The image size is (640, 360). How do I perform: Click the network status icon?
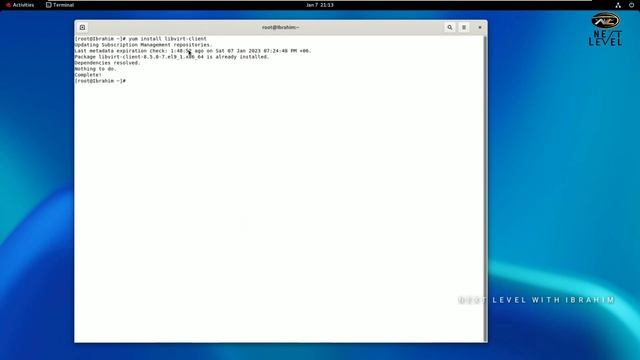pyautogui.click(x=618, y=5)
